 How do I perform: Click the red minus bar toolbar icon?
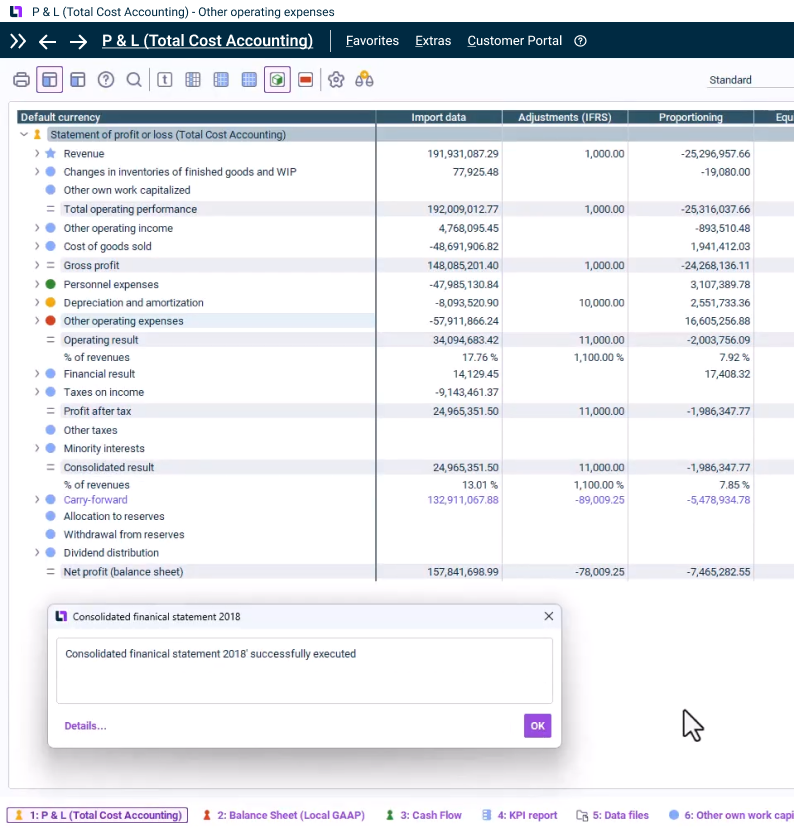click(x=306, y=80)
